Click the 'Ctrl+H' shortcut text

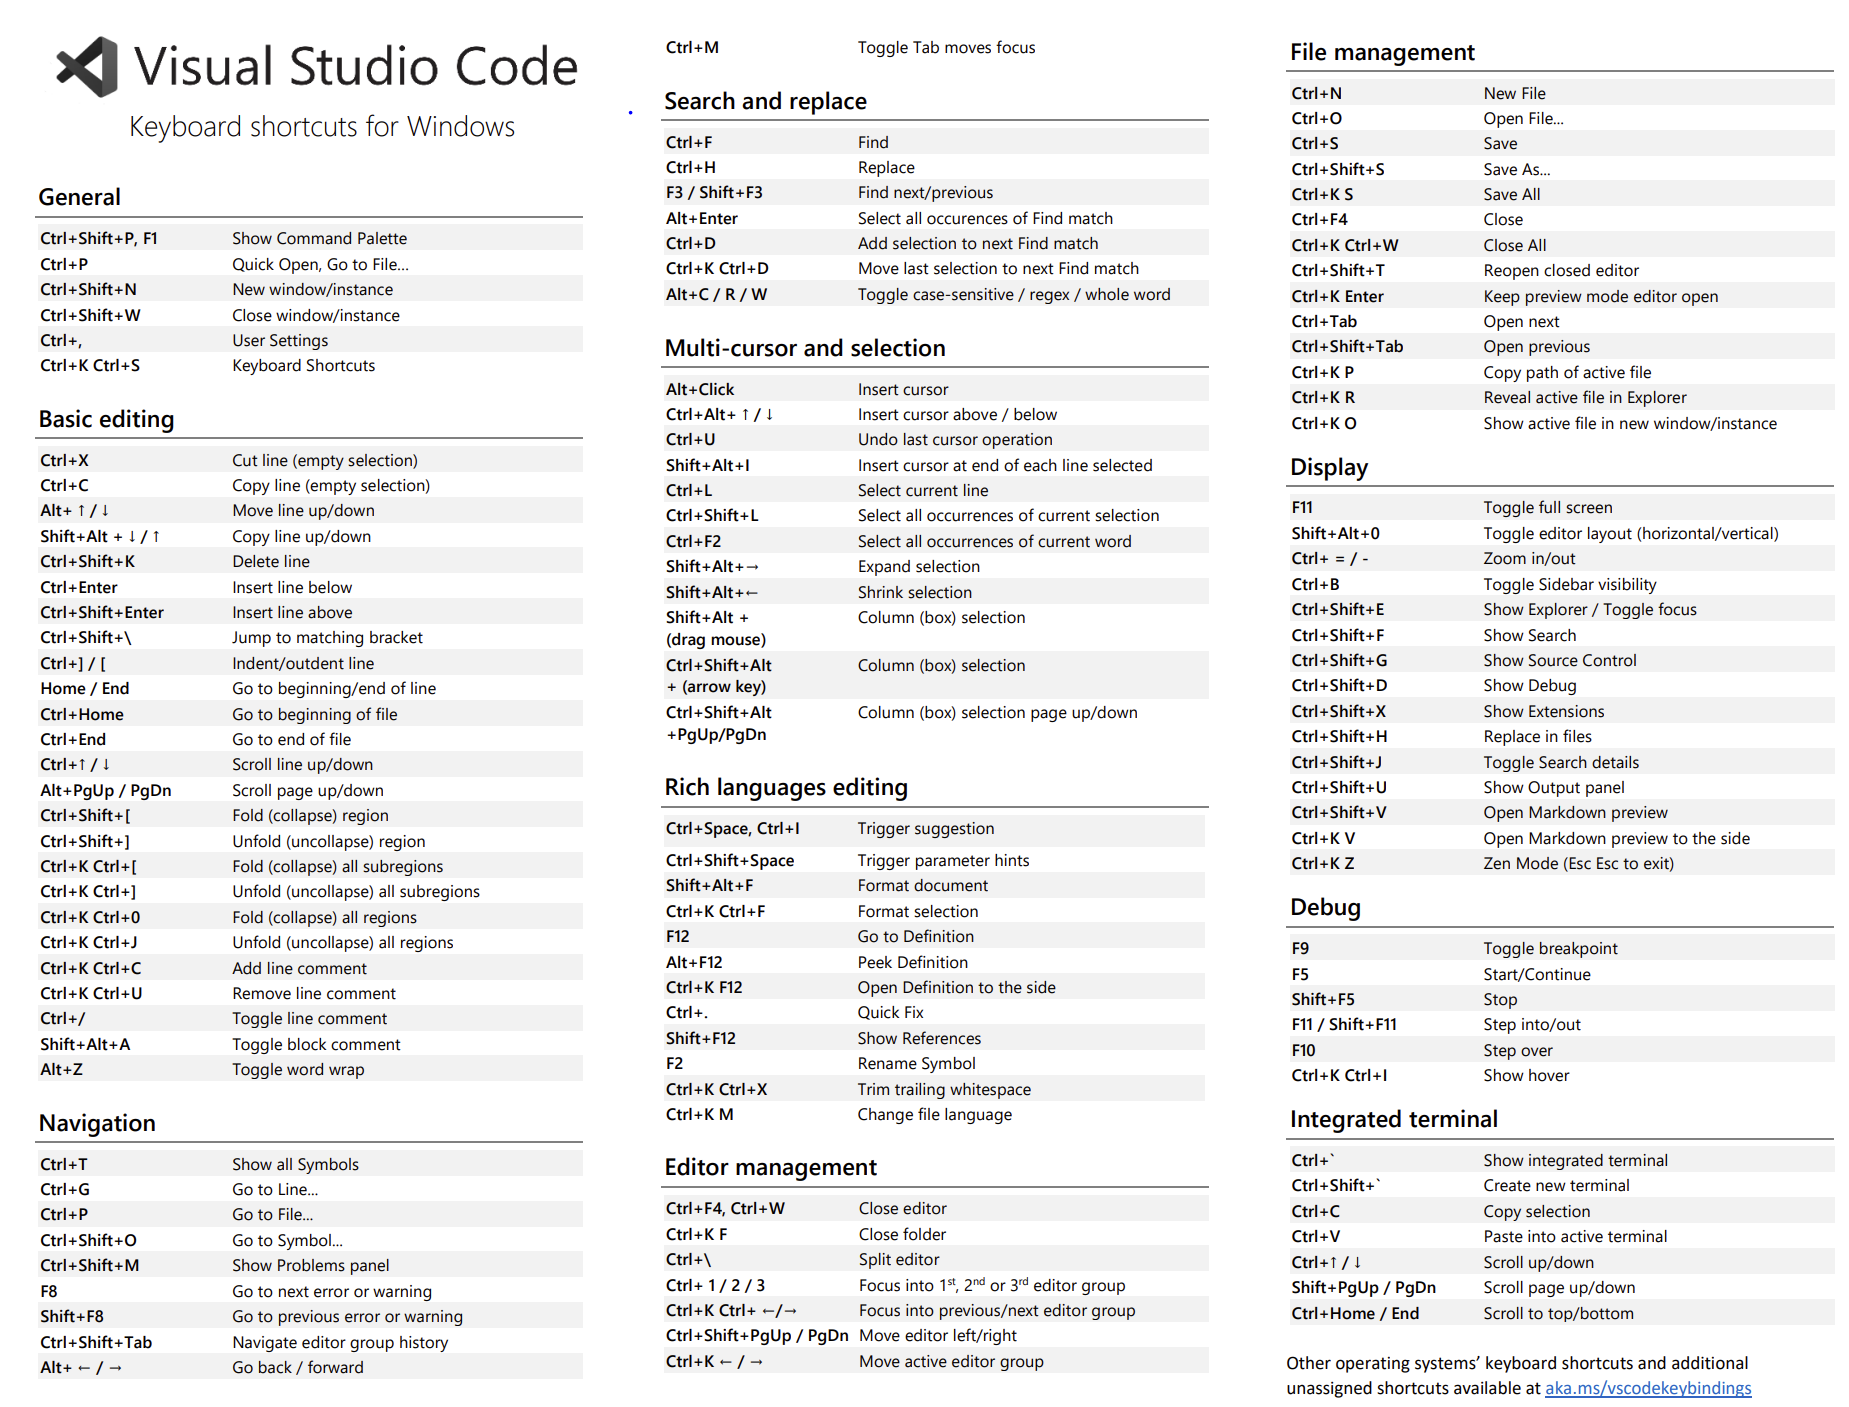click(x=691, y=167)
